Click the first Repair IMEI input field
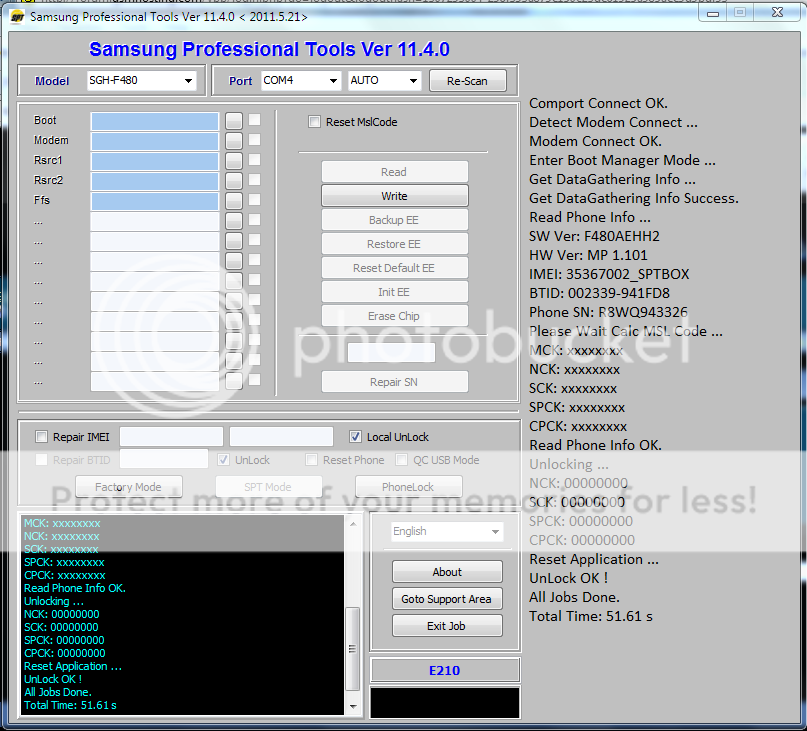Image resolution: width=807 pixels, height=731 pixels. click(171, 437)
